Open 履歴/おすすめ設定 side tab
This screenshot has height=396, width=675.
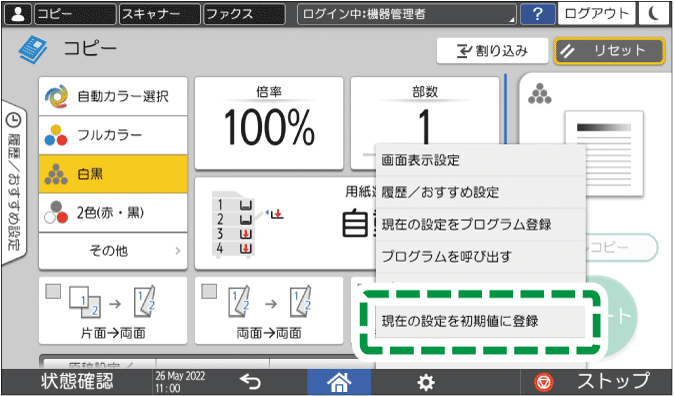coord(14,184)
